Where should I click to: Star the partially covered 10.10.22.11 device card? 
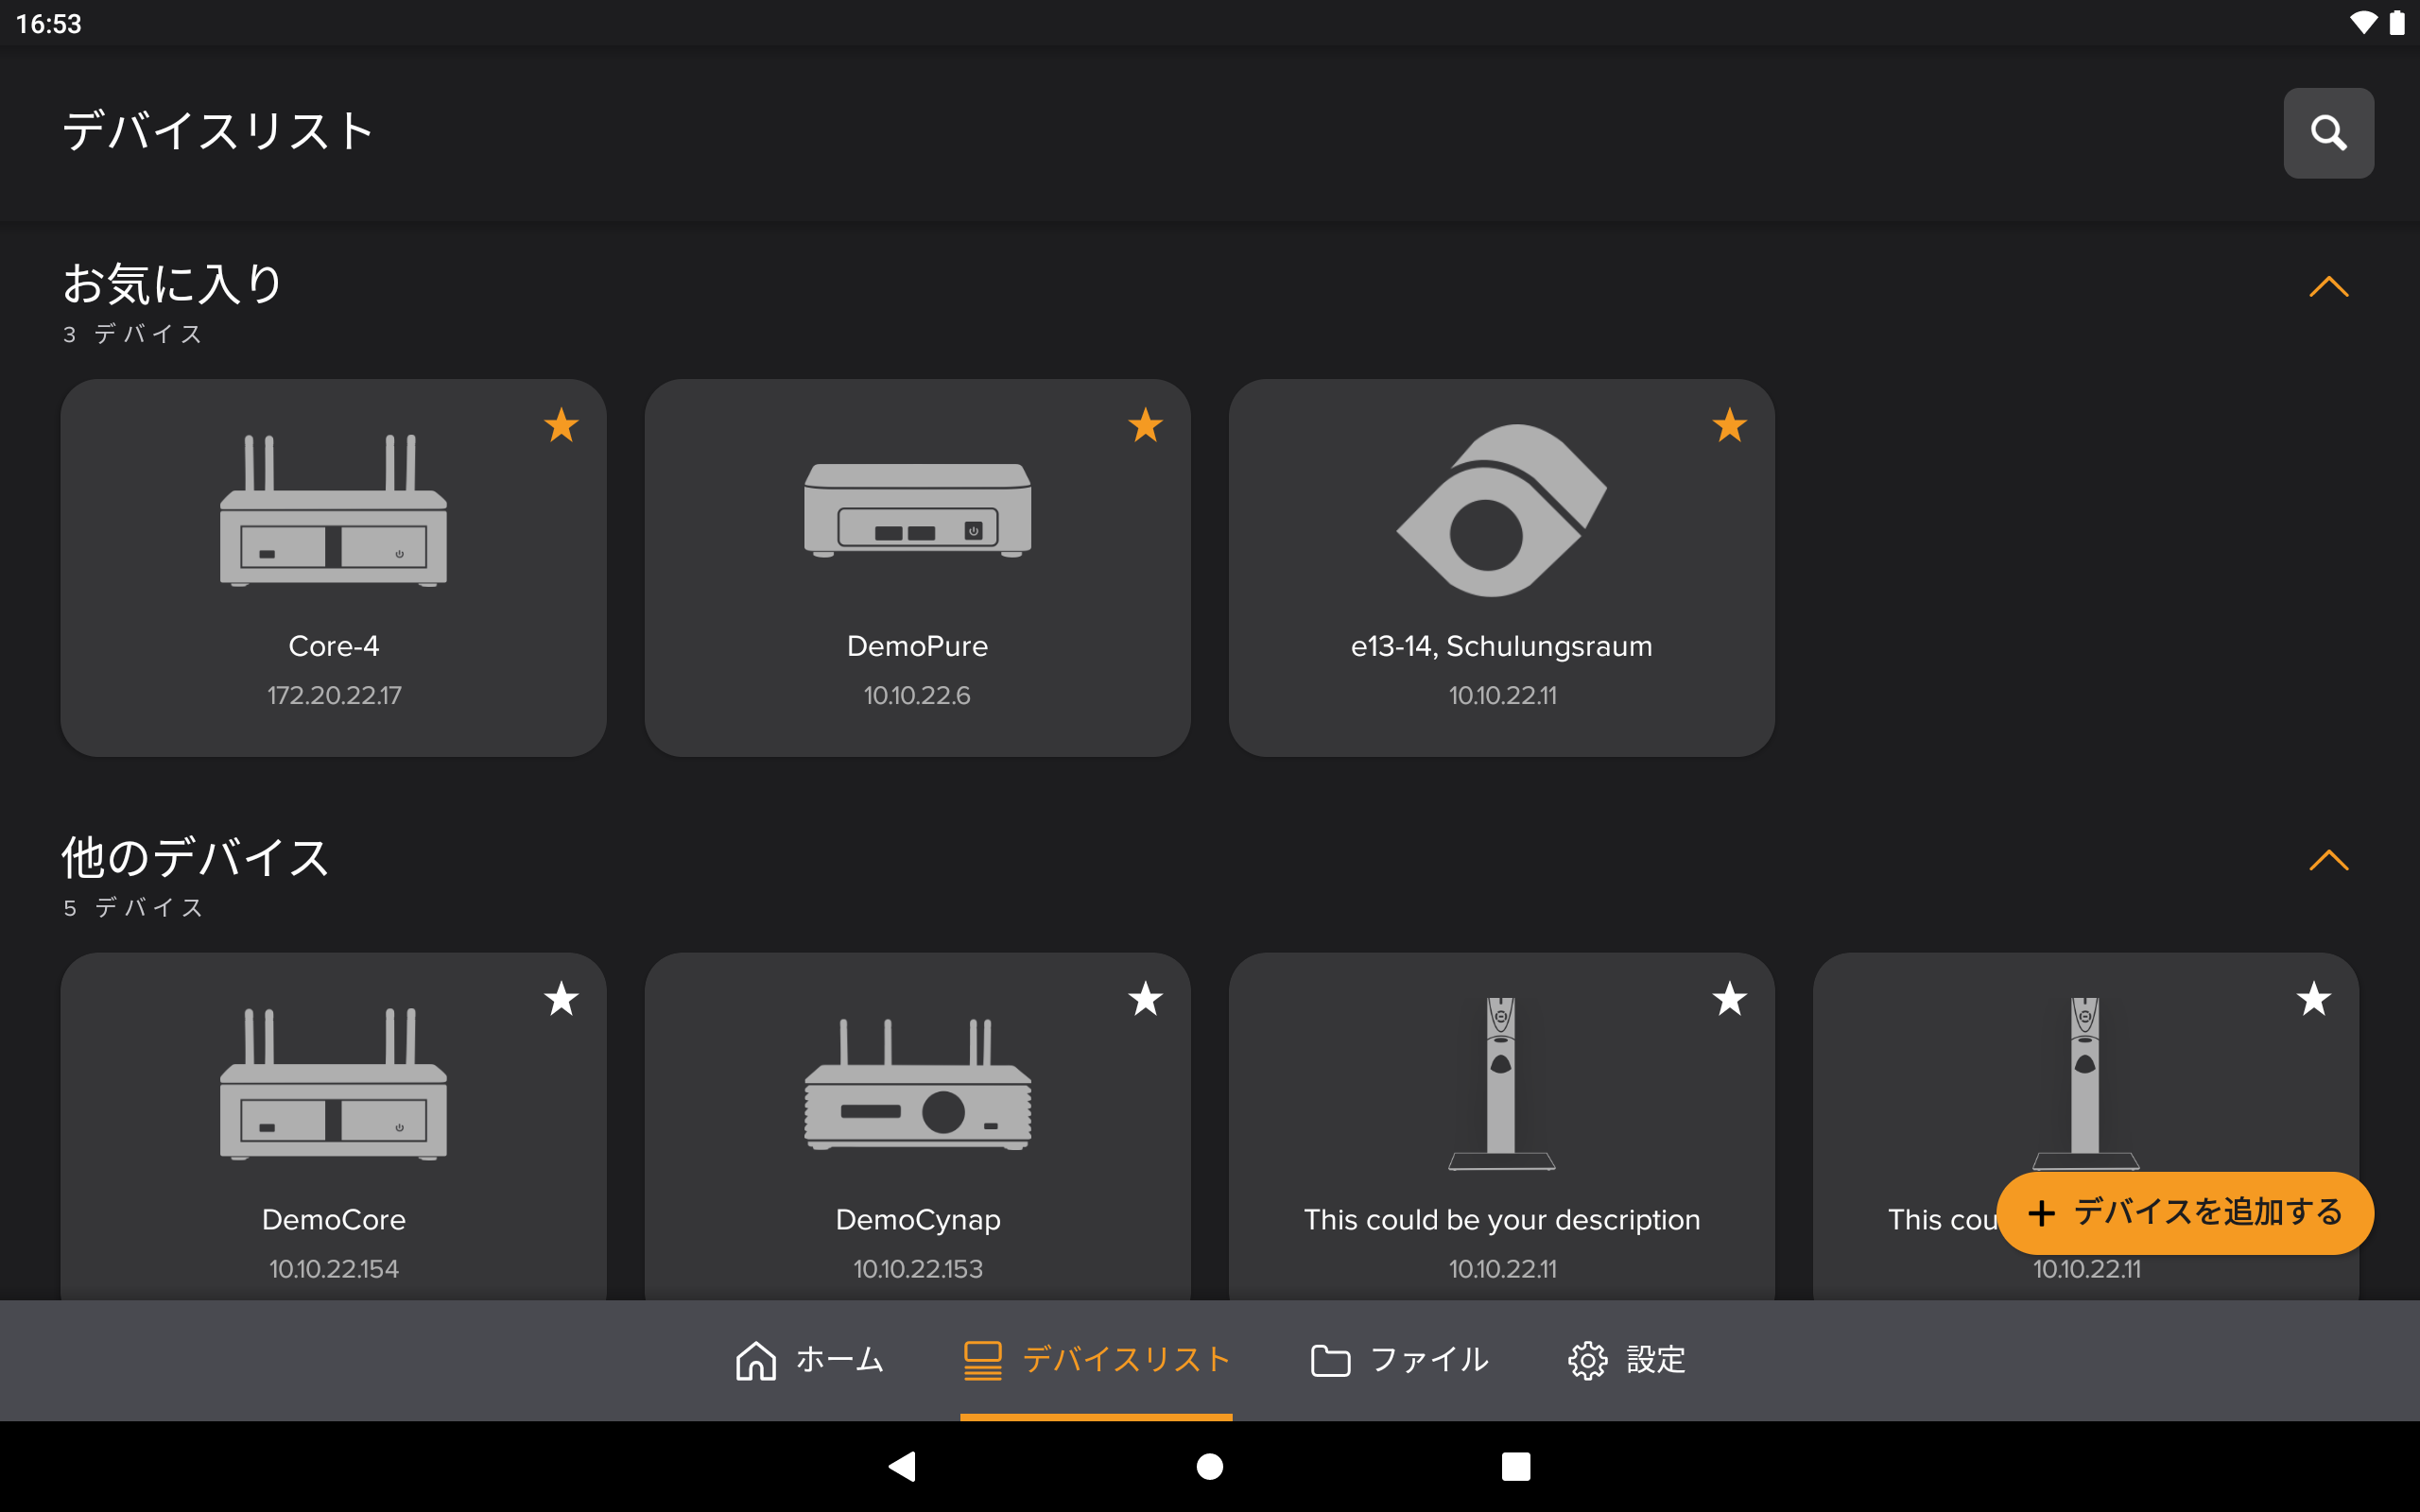(x=2313, y=999)
